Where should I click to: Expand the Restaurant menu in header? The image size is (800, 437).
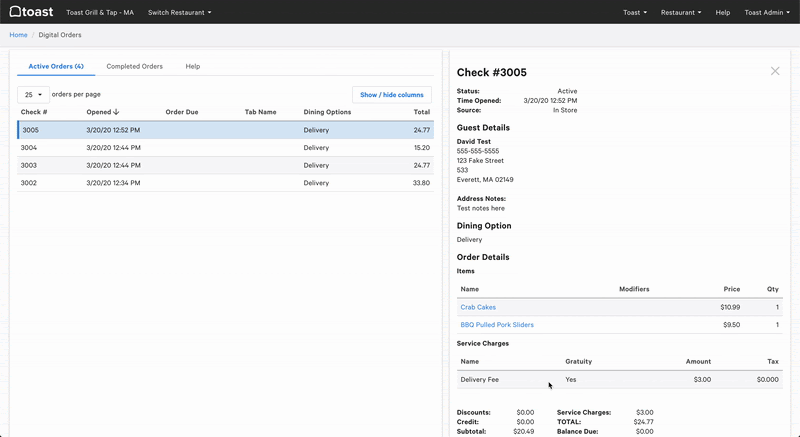click(x=681, y=12)
